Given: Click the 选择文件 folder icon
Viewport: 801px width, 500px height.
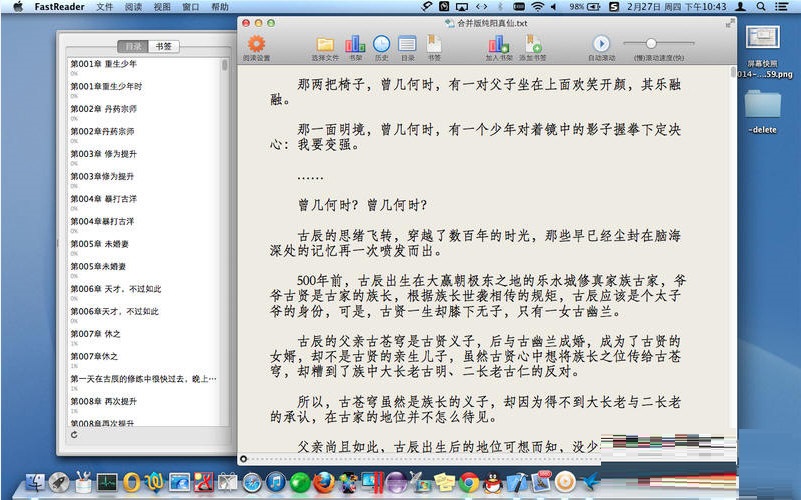Looking at the screenshot, I should (325, 44).
